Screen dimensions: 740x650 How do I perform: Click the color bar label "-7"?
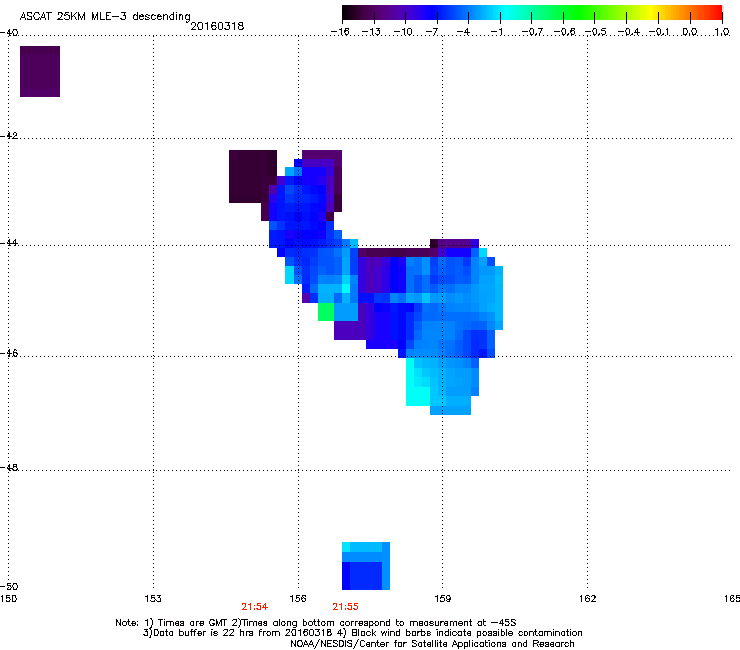(x=432, y=32)
